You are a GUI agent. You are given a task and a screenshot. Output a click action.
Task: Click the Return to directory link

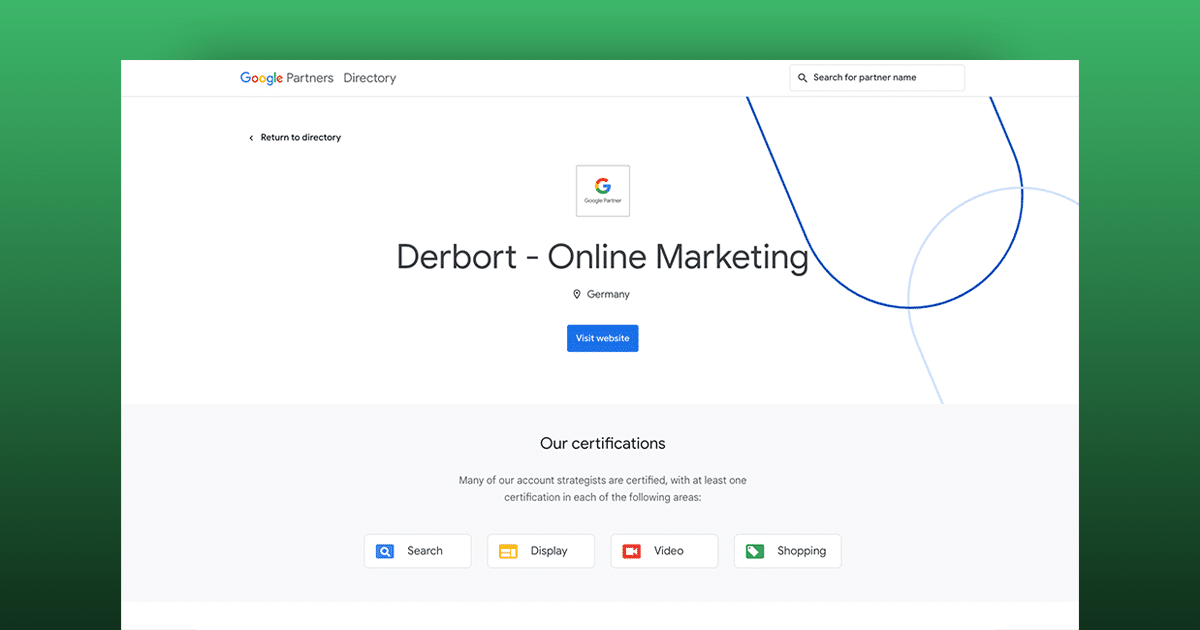coord(300,137)
